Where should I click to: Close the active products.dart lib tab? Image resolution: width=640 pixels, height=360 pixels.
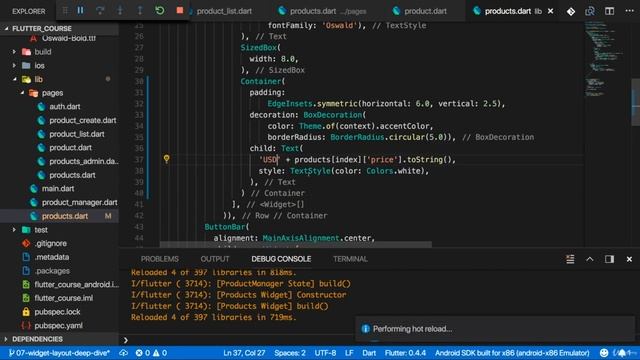pyautogui.click(x=551, y=11)
